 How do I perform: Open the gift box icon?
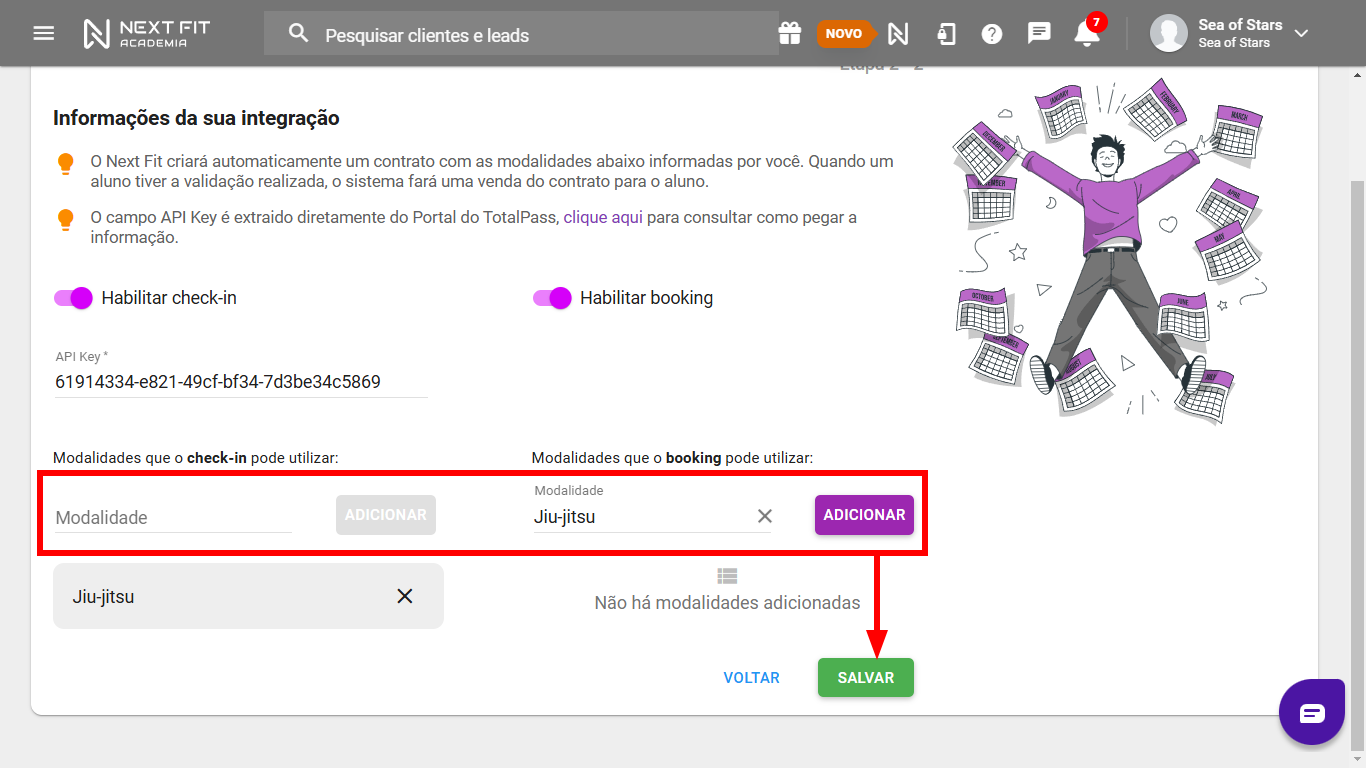tap(790, 34)
